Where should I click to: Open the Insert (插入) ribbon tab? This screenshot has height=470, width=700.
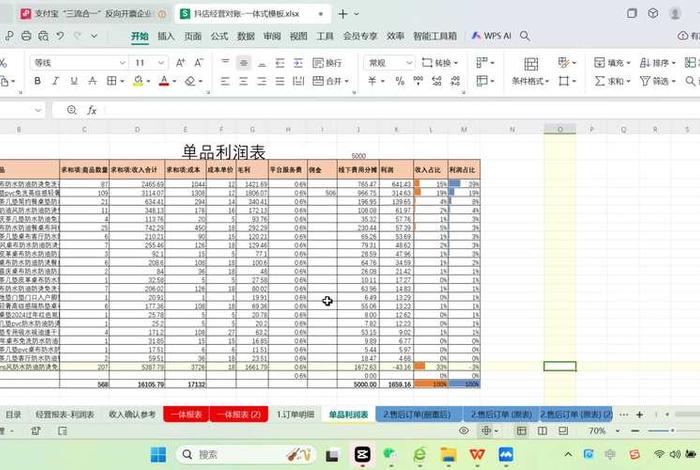166,36
